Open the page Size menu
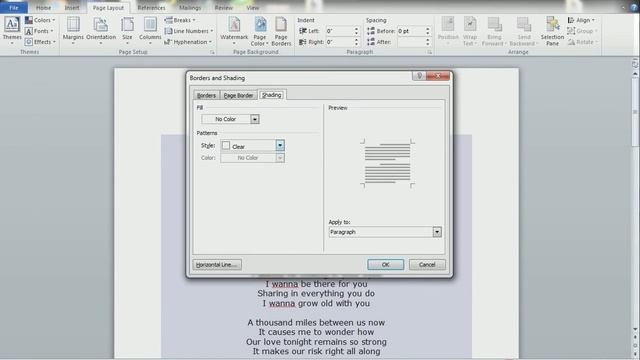 [x=127, y=30]
